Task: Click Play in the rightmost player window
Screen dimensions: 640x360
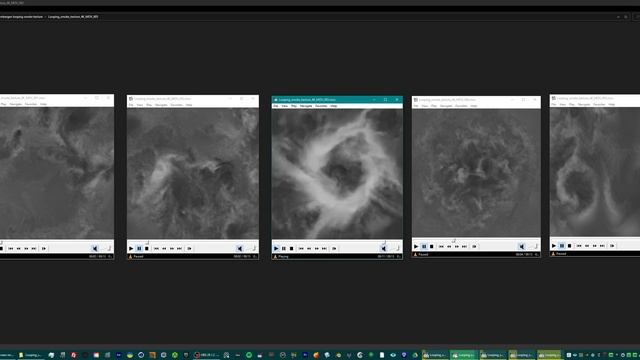Action: pyautogui.click(x=554, y=246)
